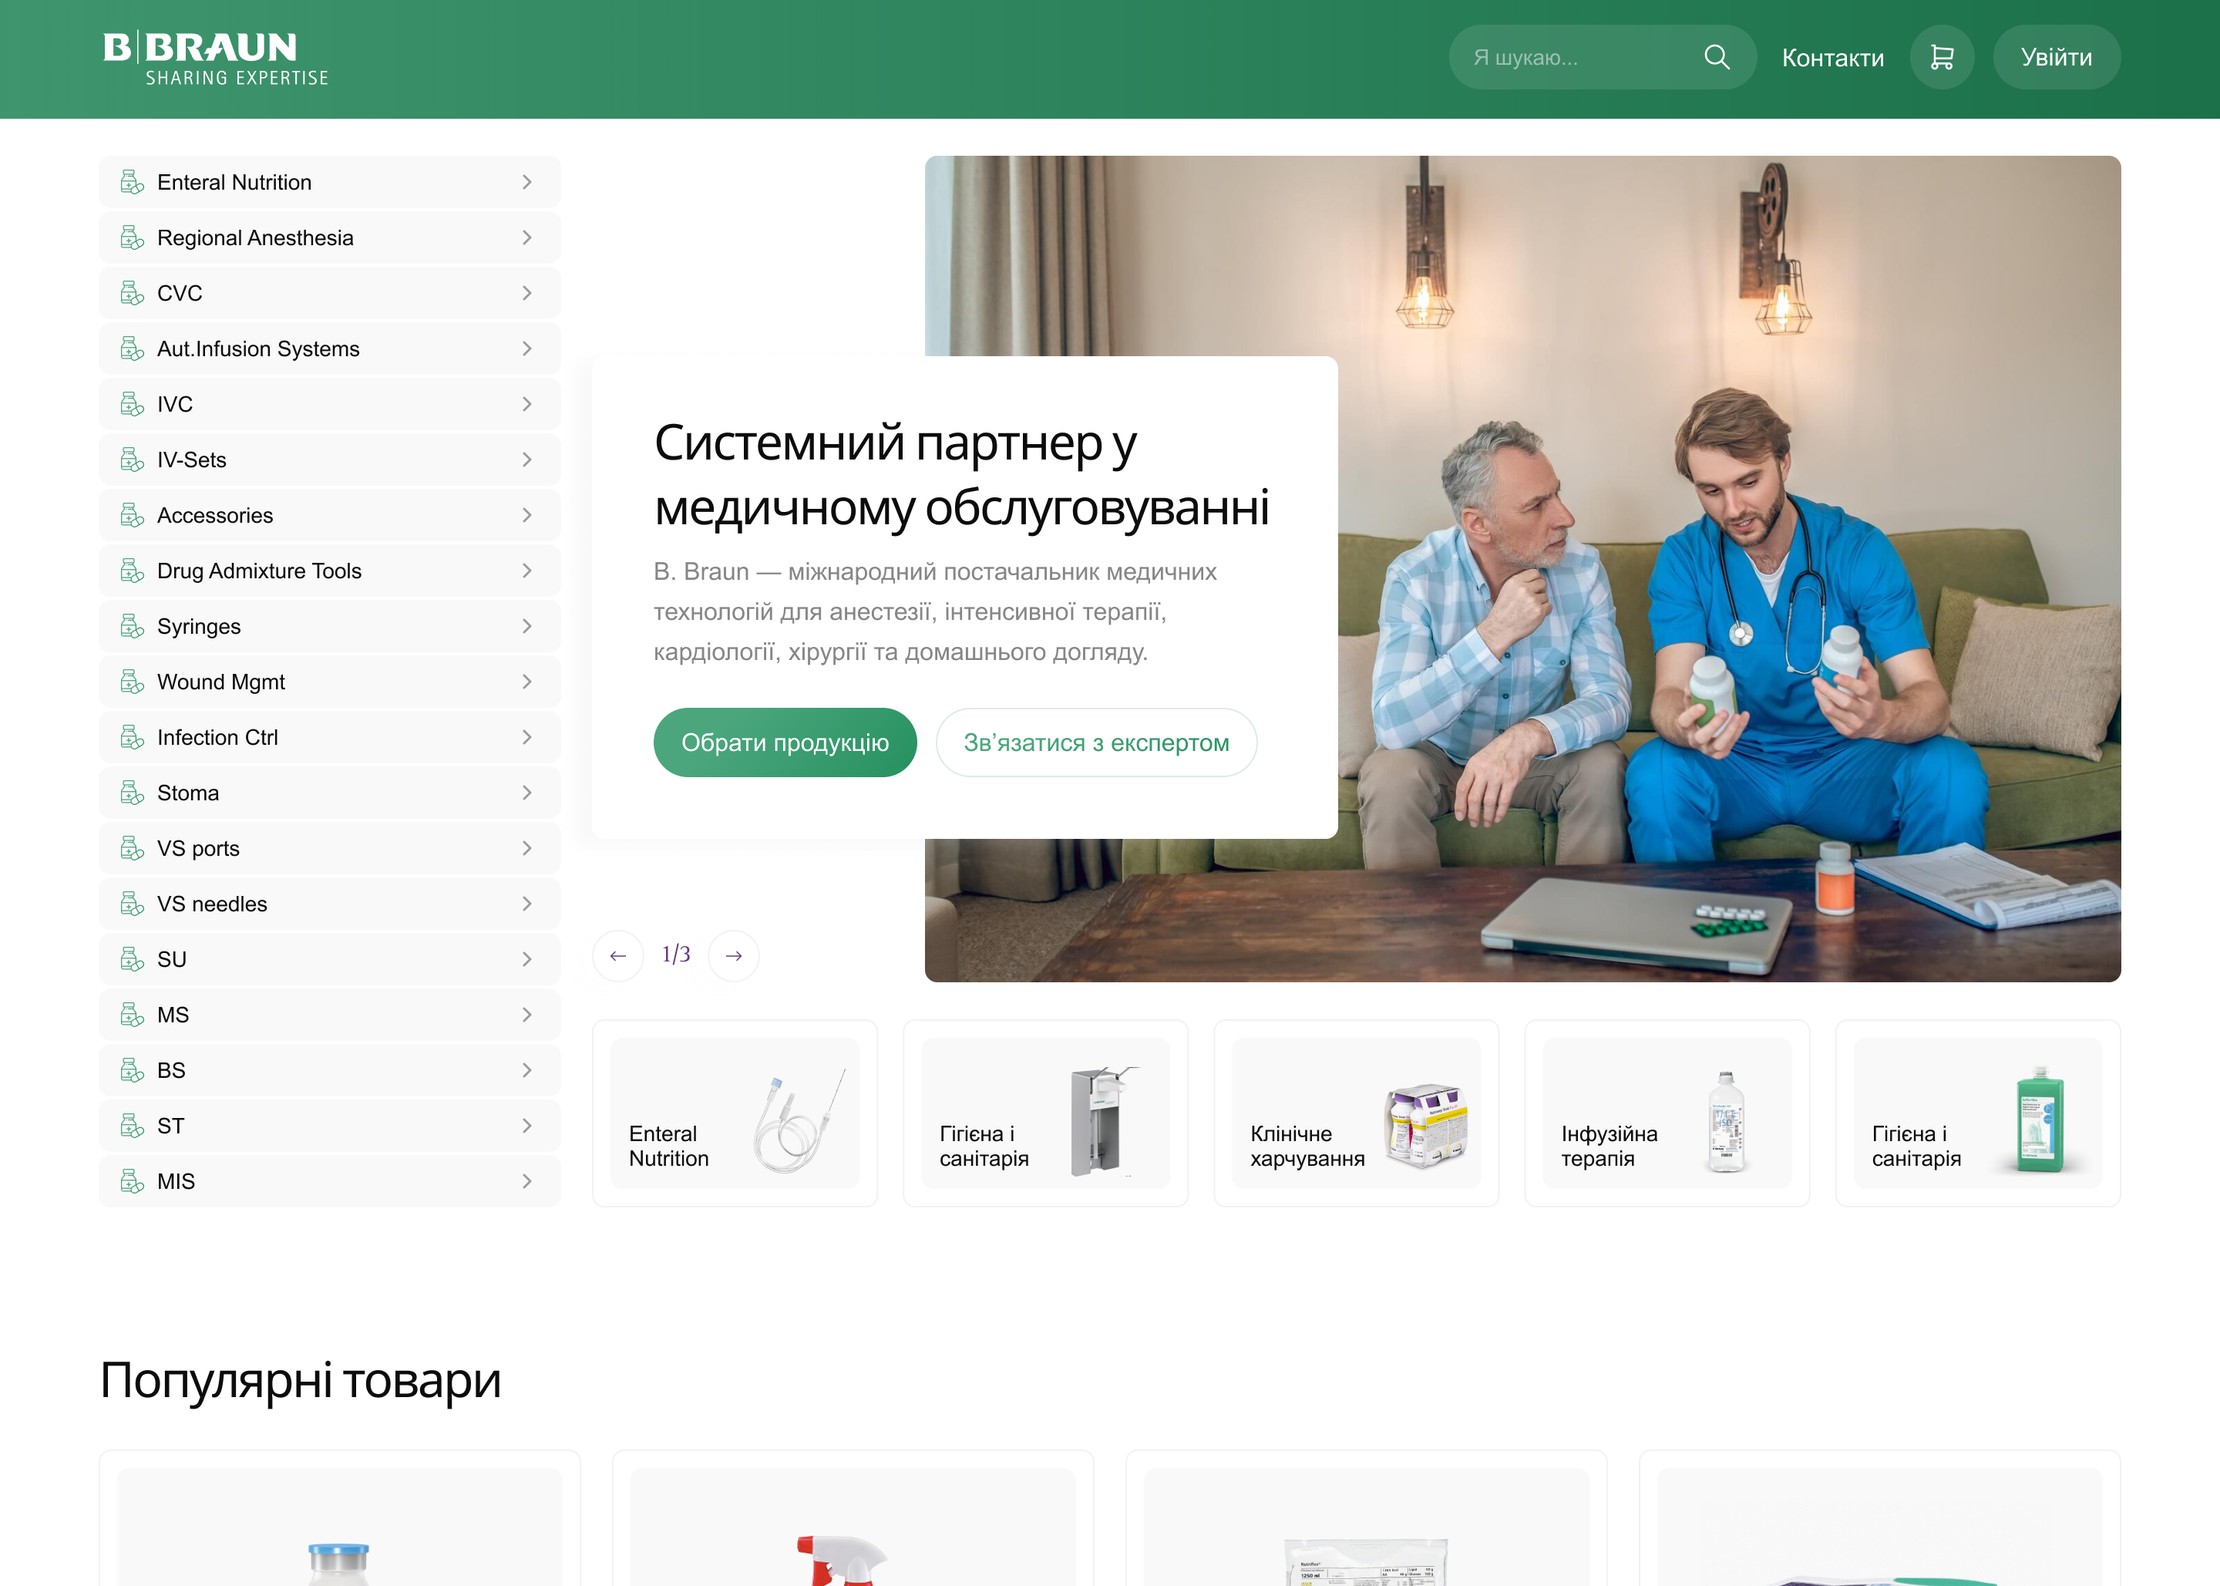2220x1586 pixels.
Task: Click the icon beside VS needles
Action: (132, 904)
